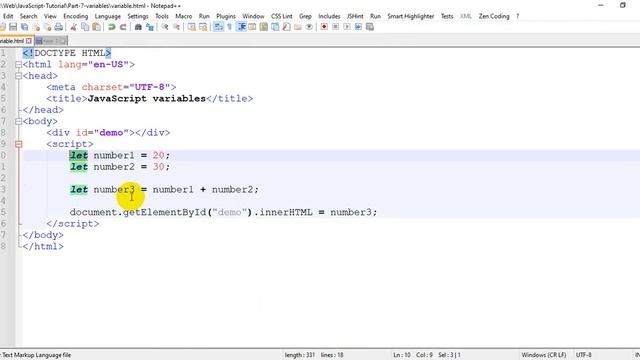
Task: Toggle Show All Characters pilcrow icon
Action: click(229, 27)
